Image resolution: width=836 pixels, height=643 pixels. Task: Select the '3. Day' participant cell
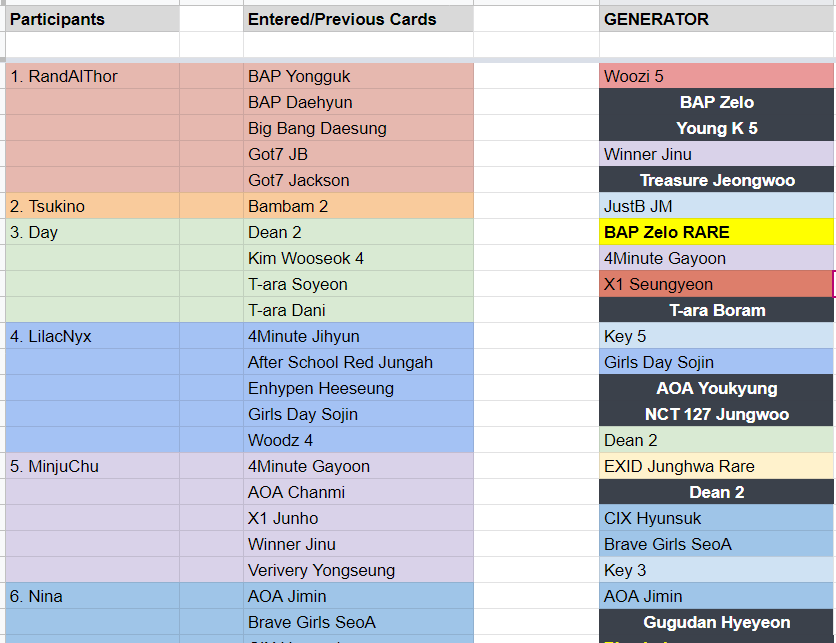pyautogui.click(x=92, y=232)
